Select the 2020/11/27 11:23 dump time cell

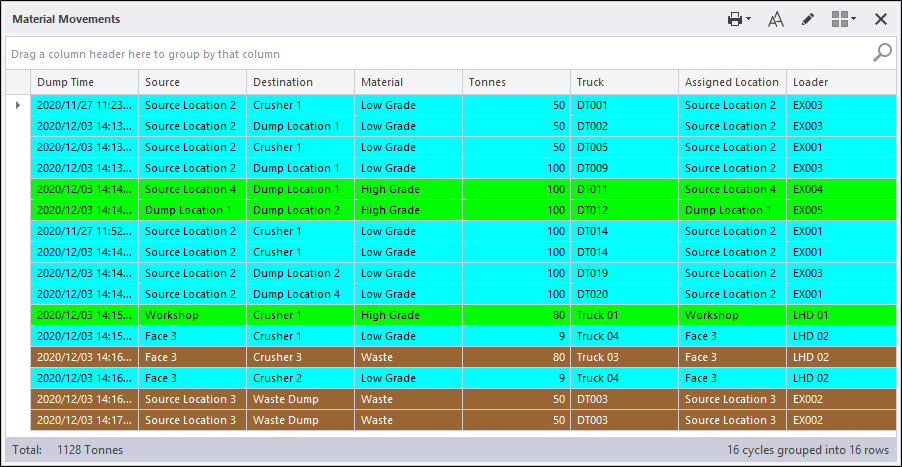(x=85, y=105)
